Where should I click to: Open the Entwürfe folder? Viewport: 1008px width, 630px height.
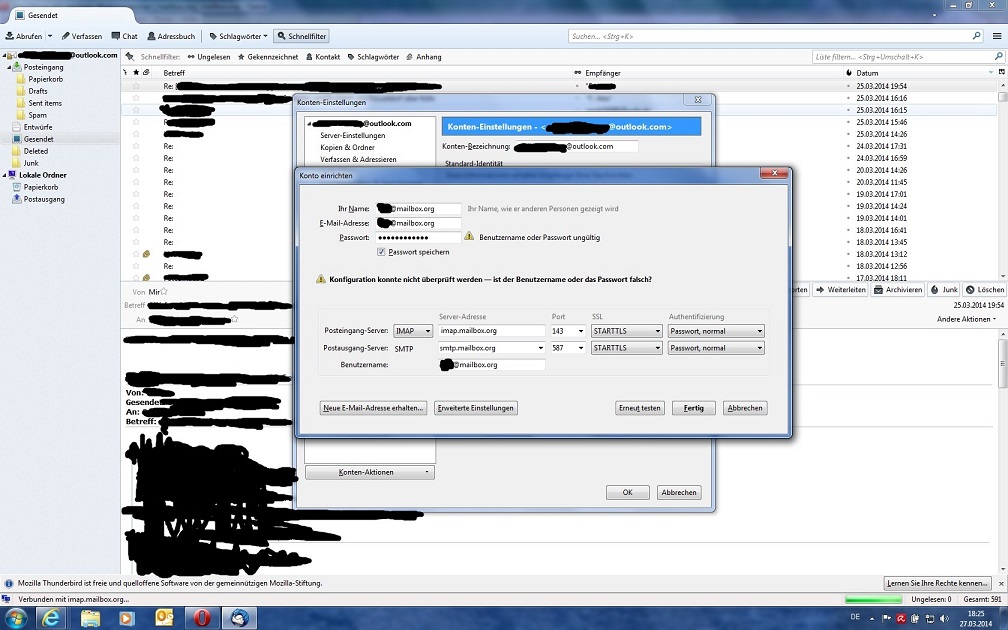tap(38, 127)
